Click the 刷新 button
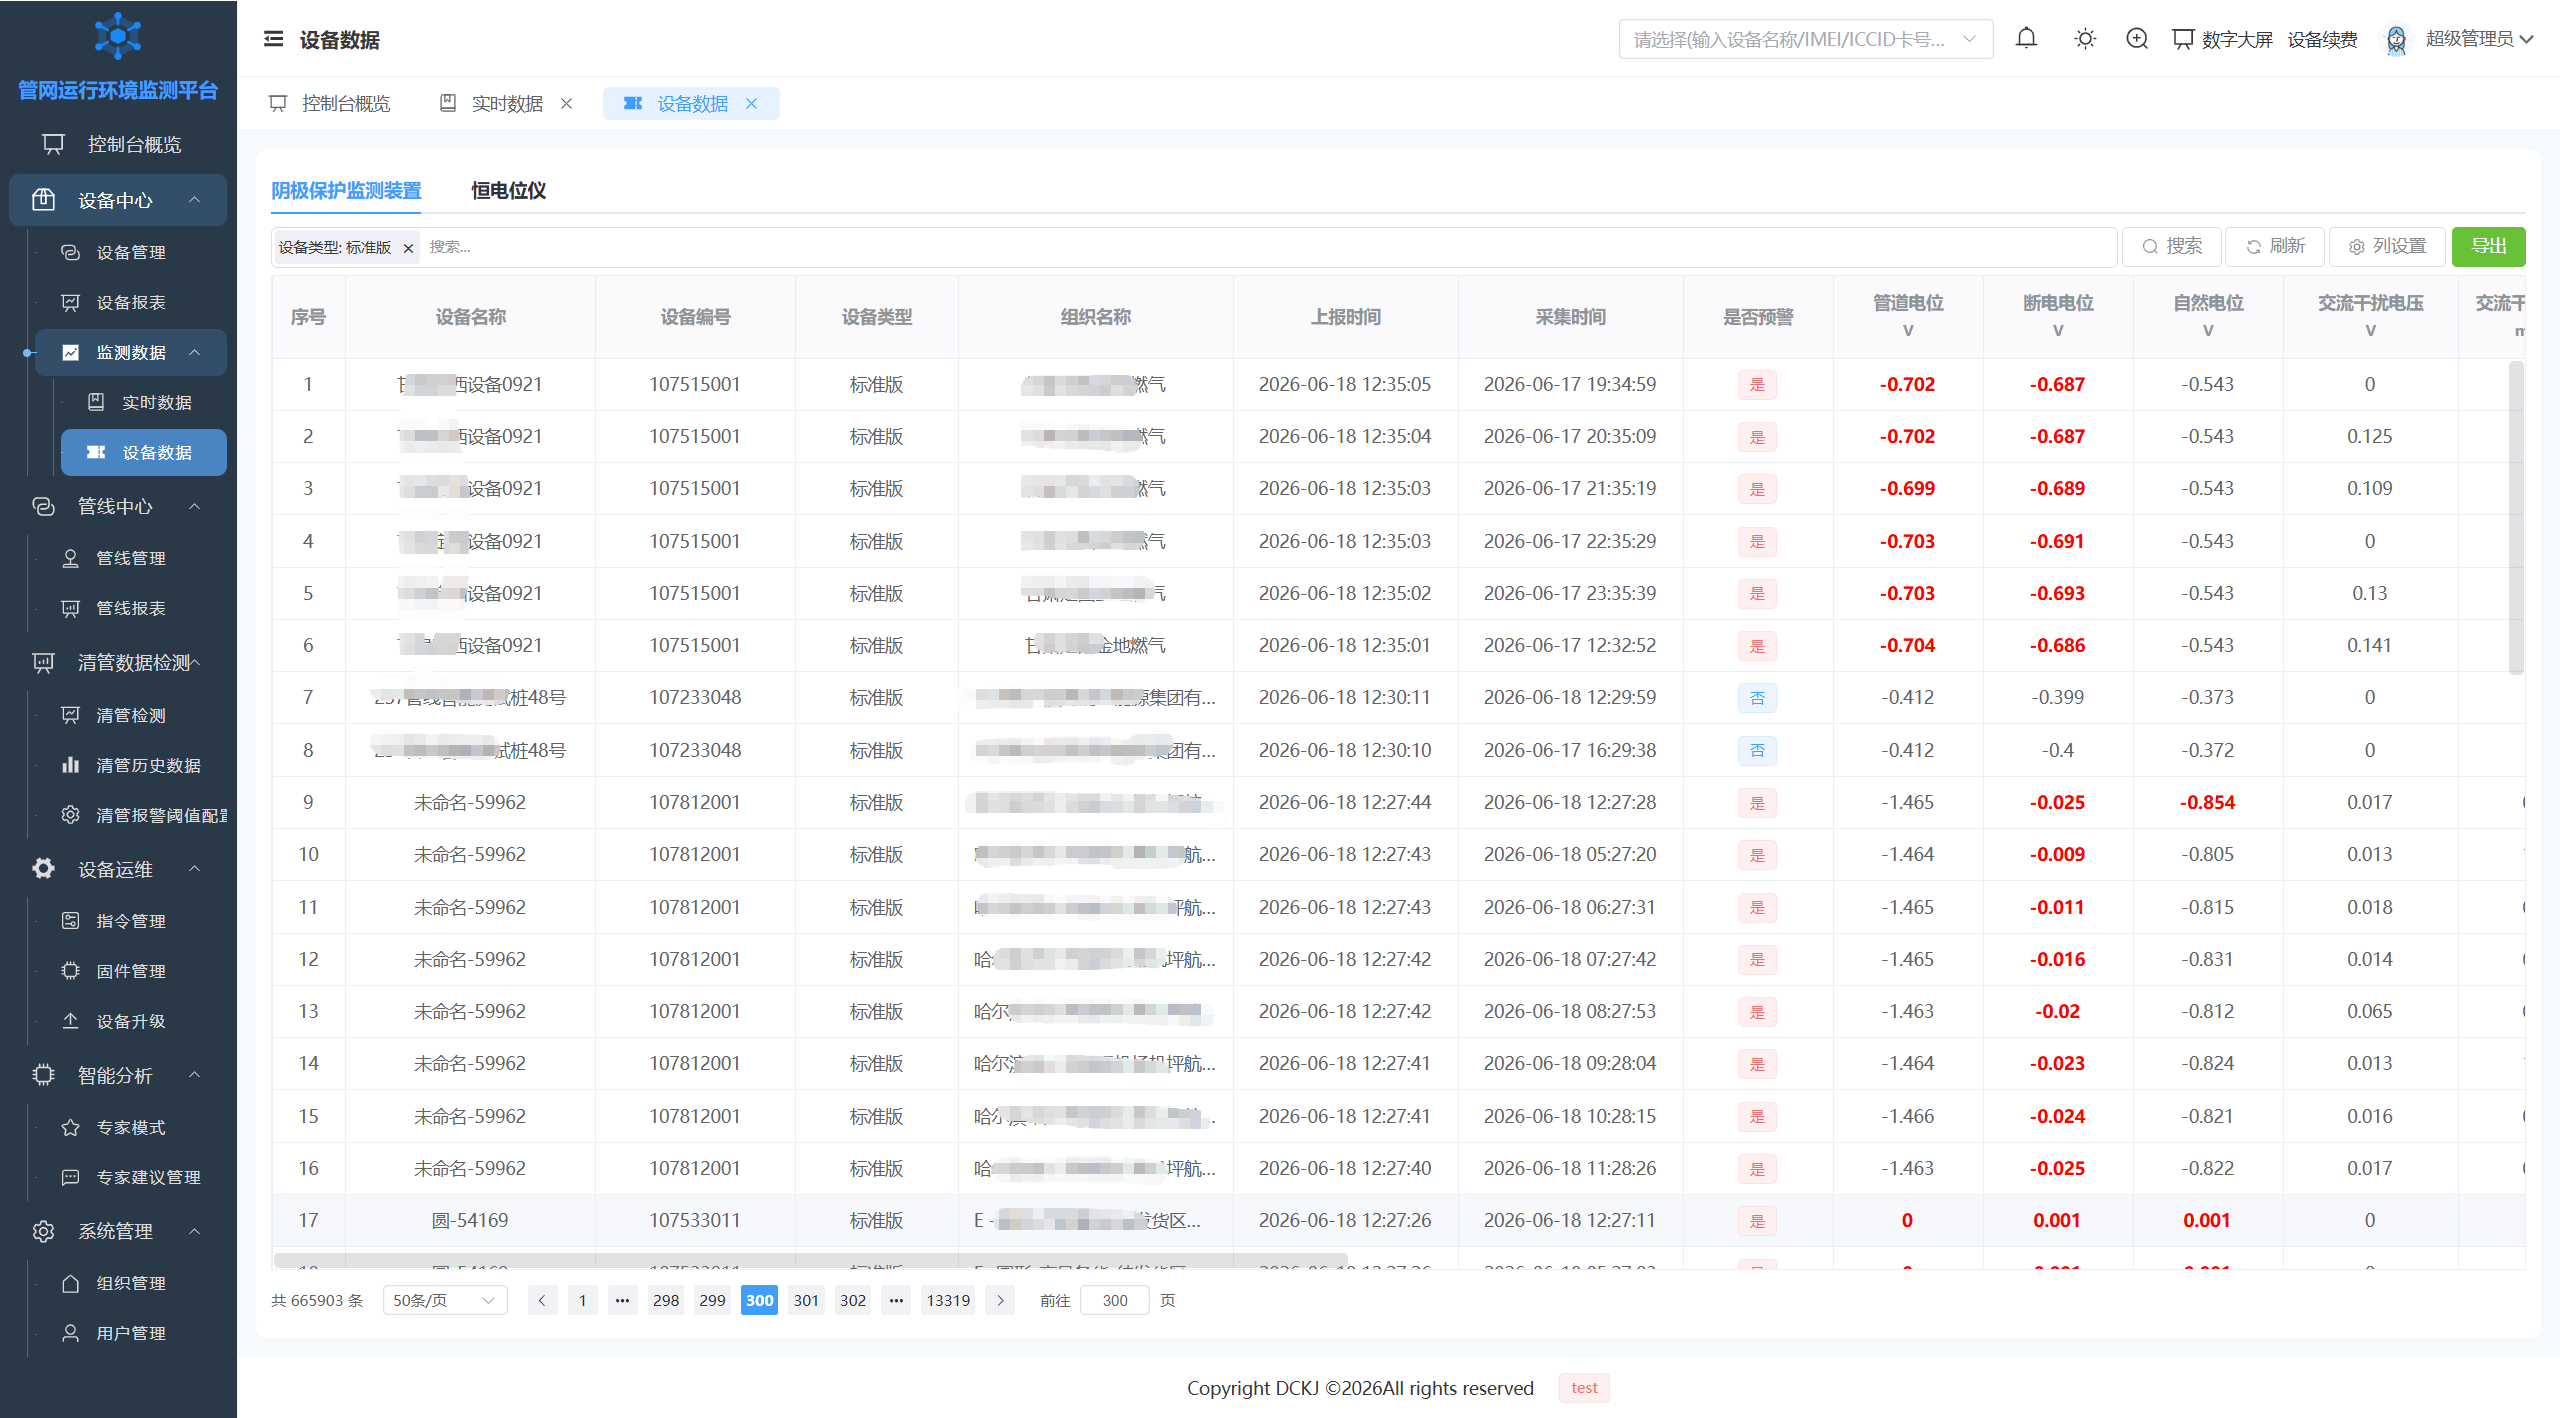Image resolution: width=2560 pixels, height=1418 pixels. click(2275, 247)
